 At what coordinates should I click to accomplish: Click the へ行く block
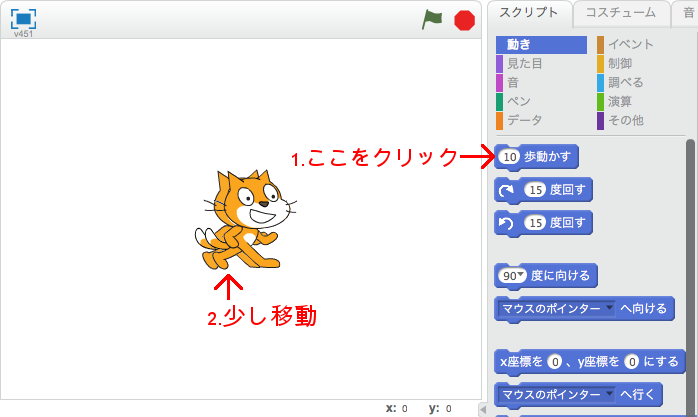(x=578, y=395)
